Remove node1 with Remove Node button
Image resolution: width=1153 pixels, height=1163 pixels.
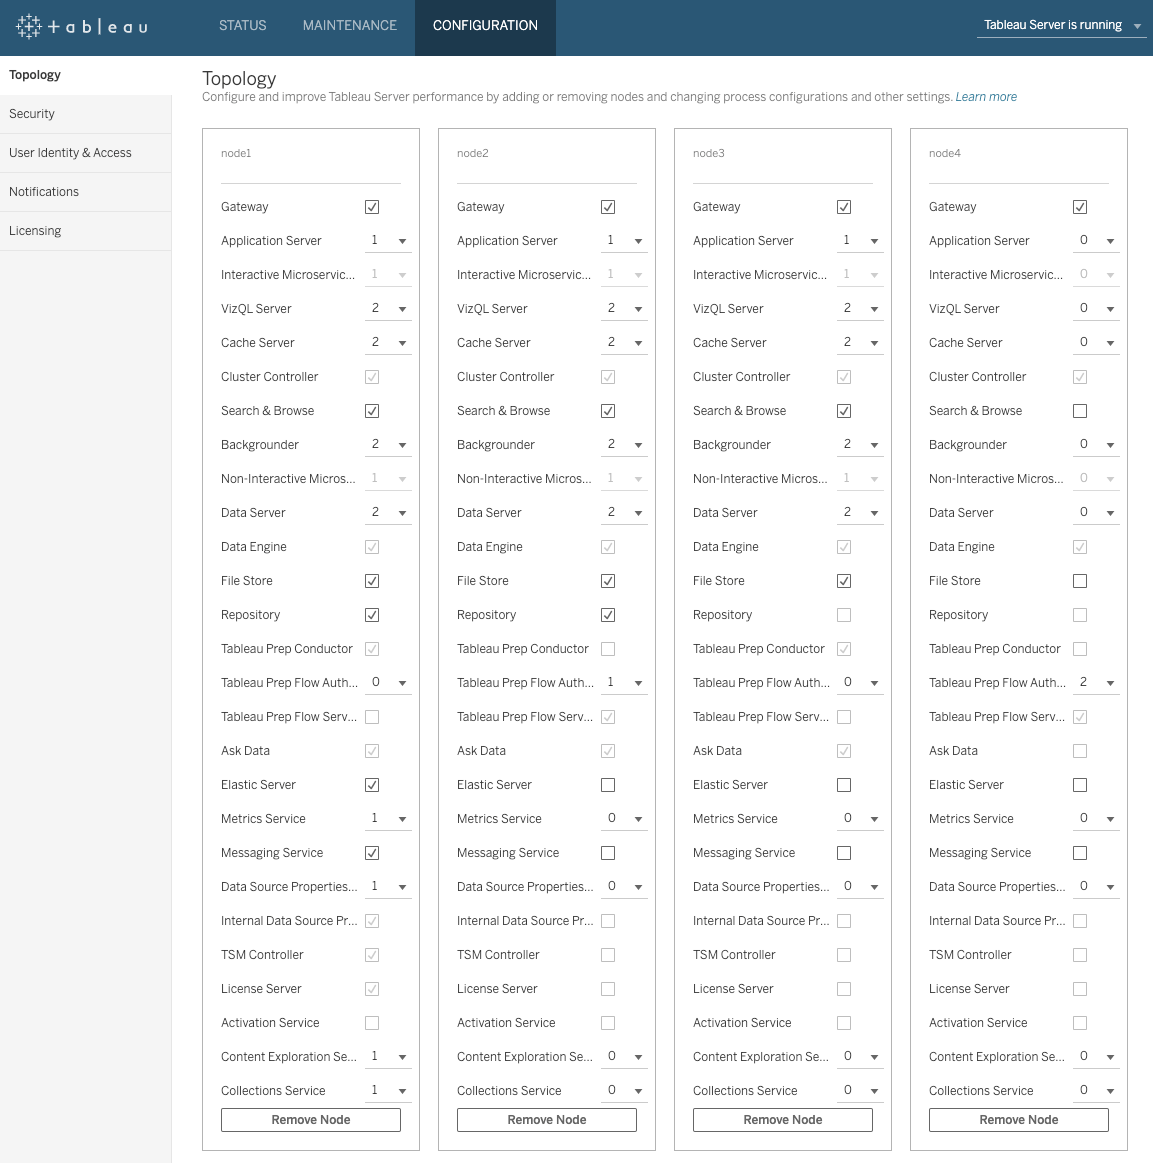pos(311,1120)
